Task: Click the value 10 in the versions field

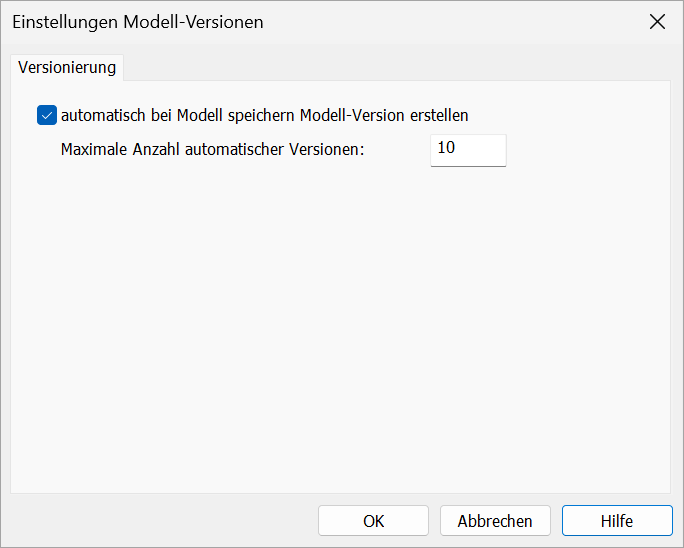Action: [446, 147]
